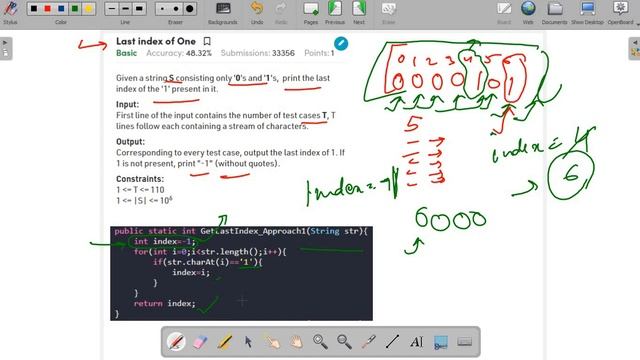Click the Output: heading
Viewport: 640px width, 360px height.
point(130,142)
